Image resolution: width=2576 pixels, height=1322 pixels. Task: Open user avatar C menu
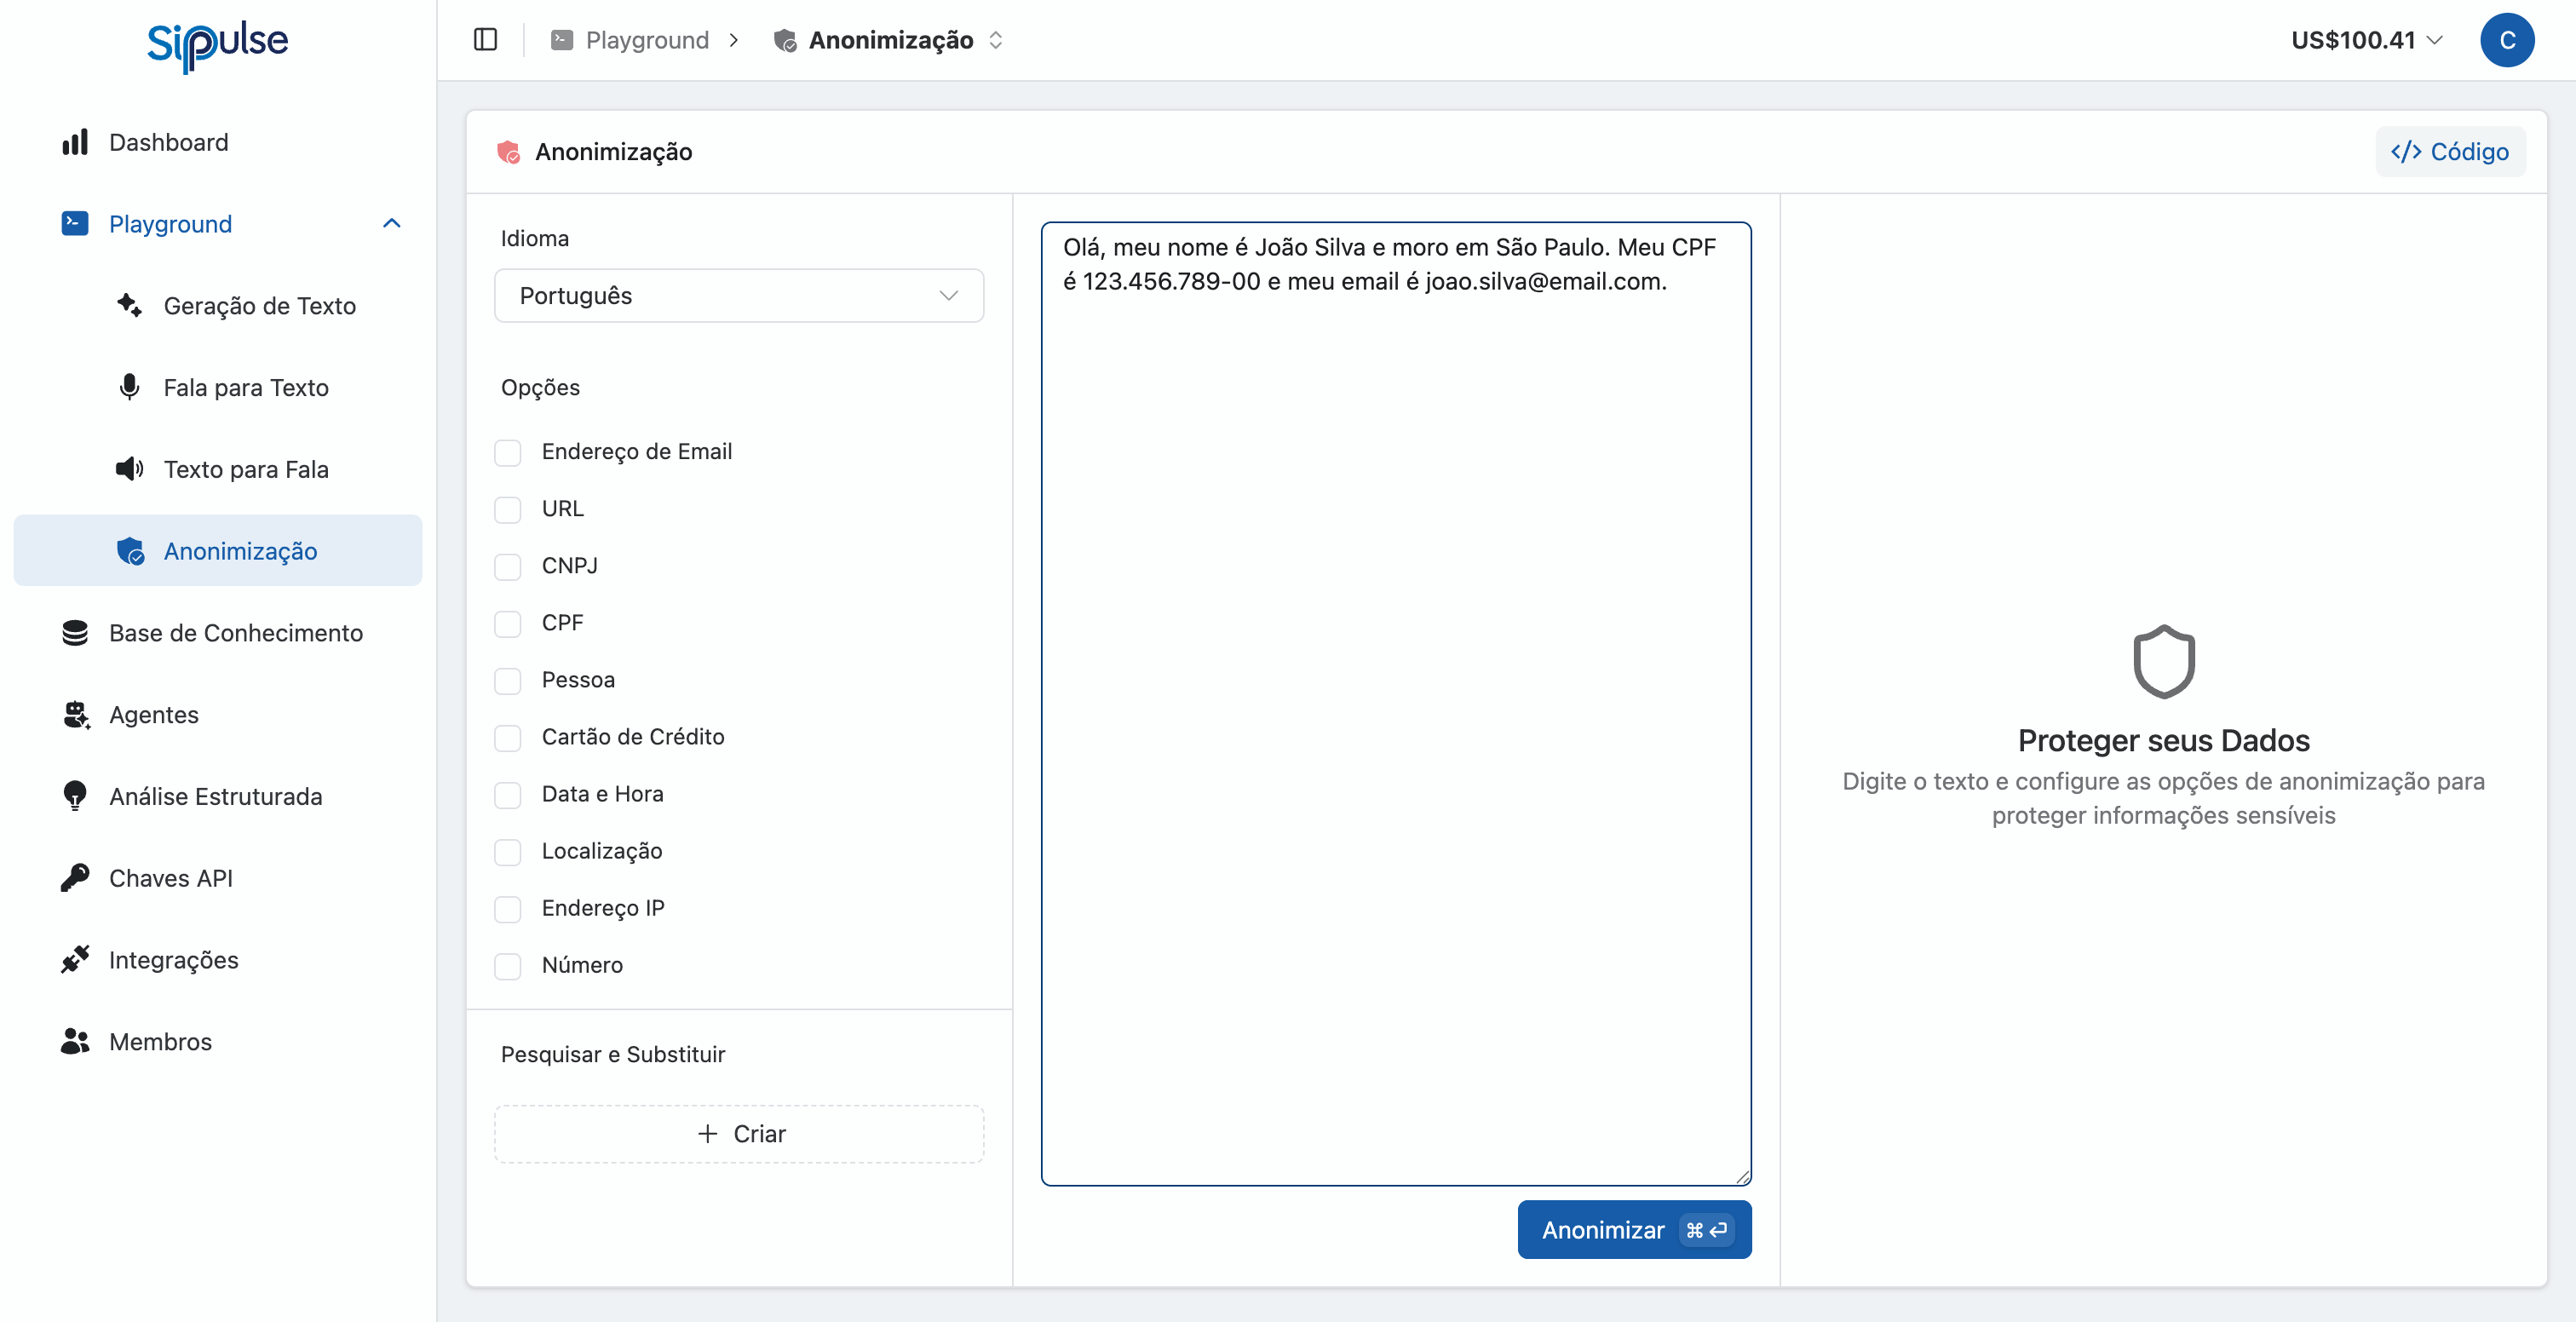(x=2506, y=40)
